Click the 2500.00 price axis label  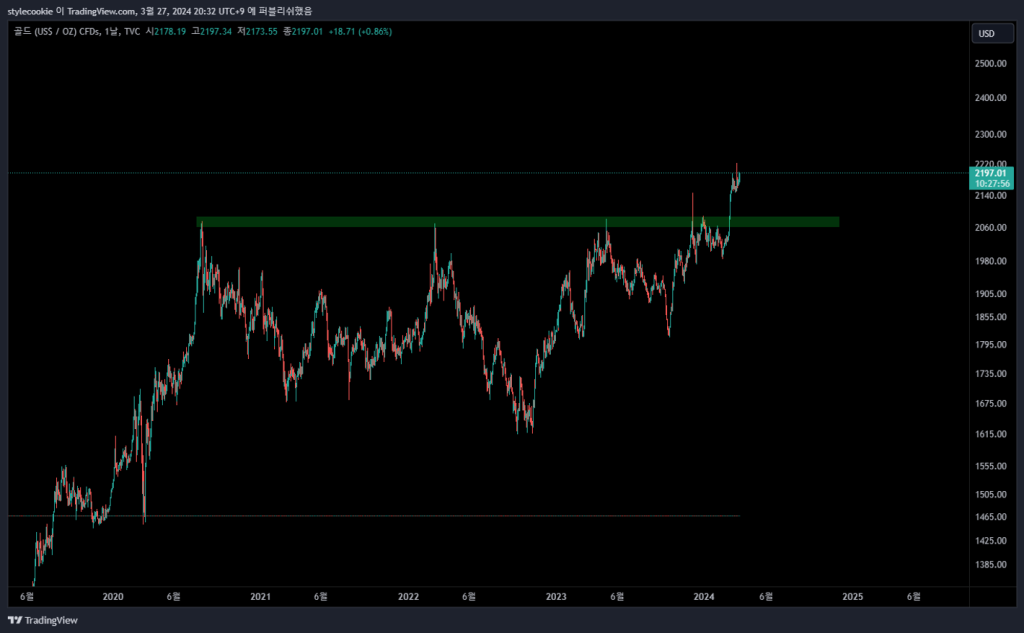coord(991,64)
